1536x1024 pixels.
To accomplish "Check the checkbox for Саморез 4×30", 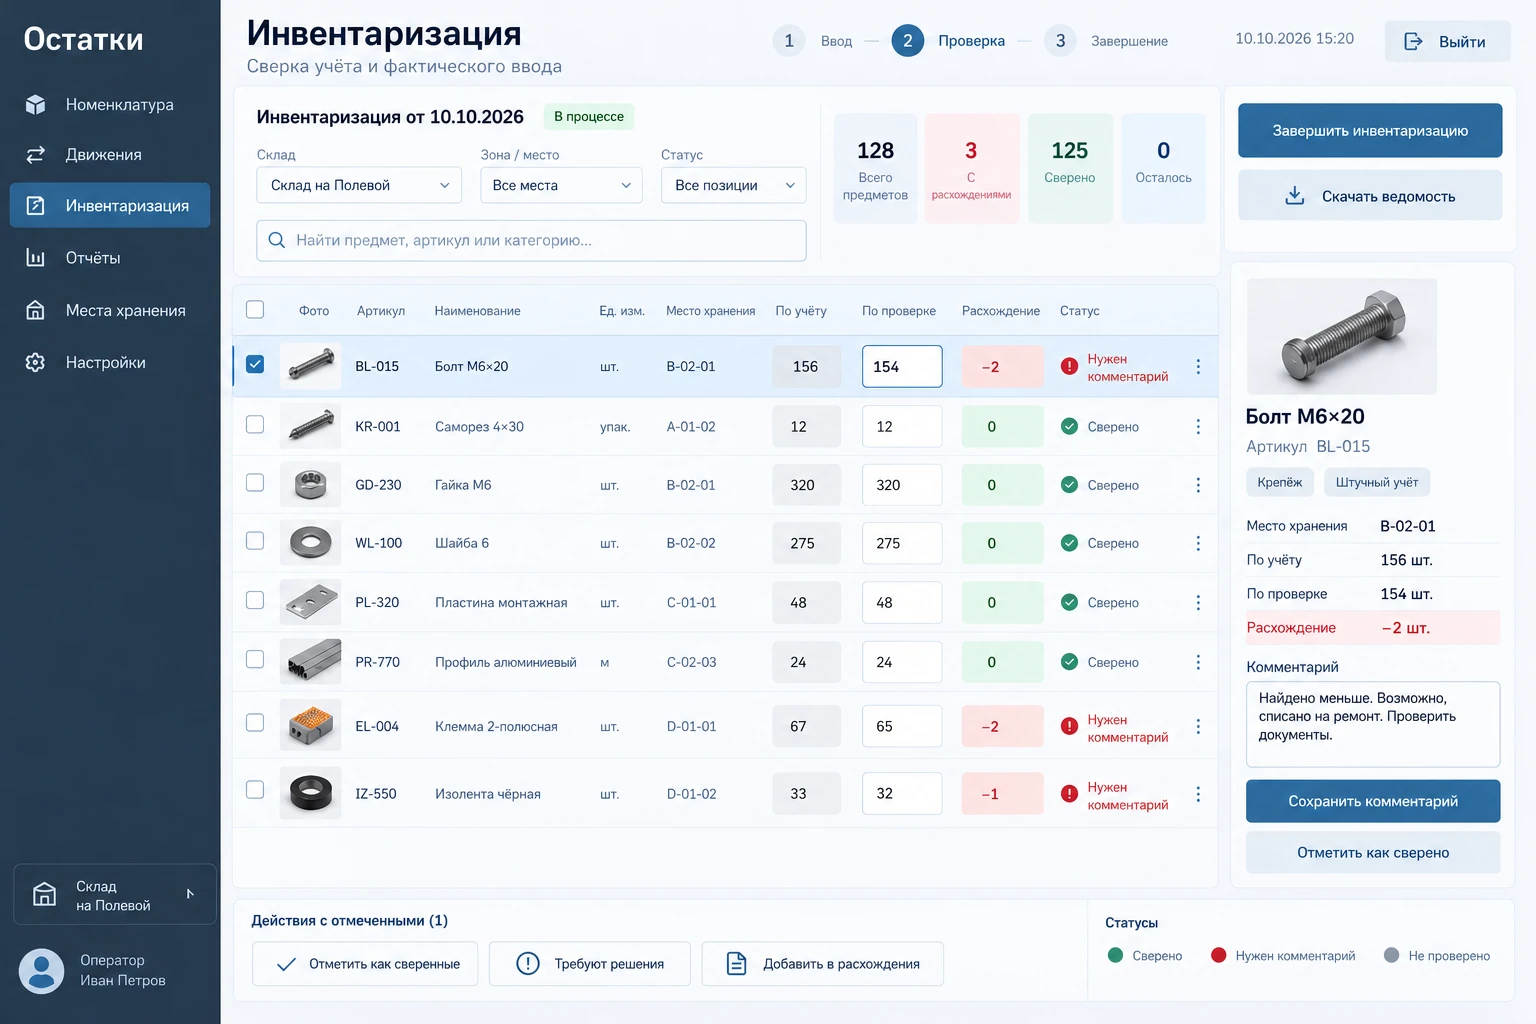I will [255, 424].
